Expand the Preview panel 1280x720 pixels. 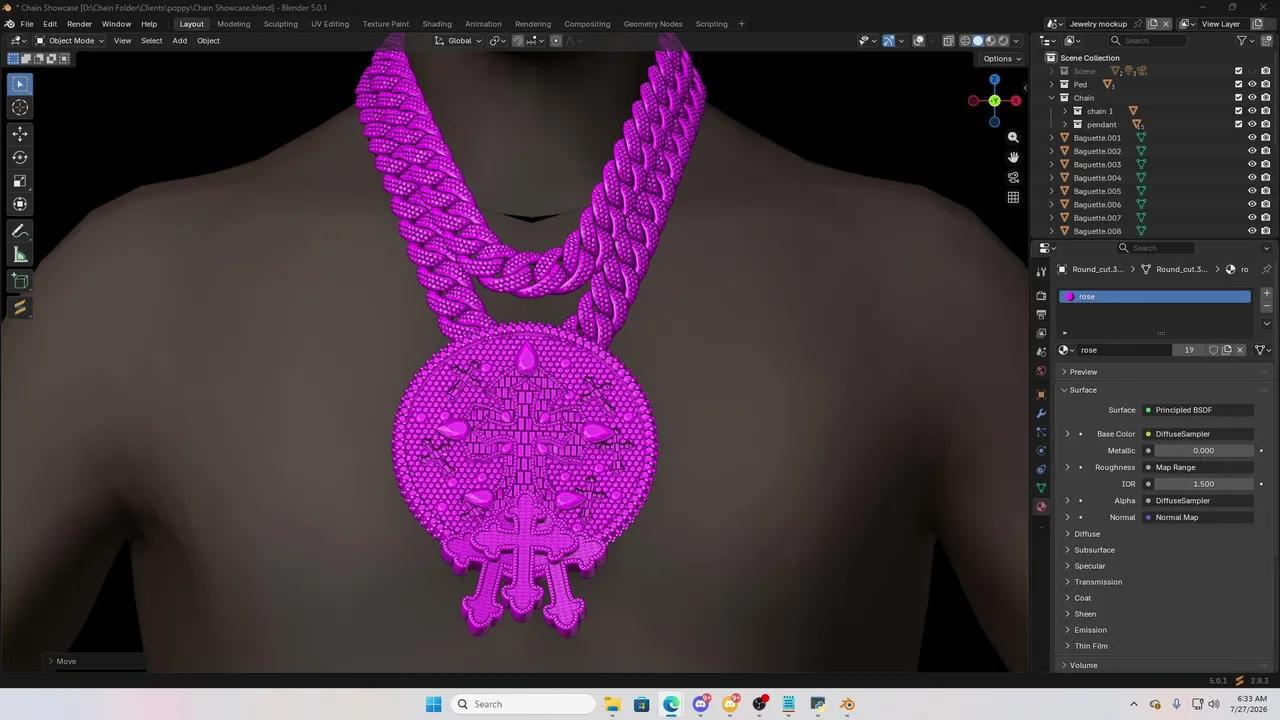[x=1083, y=372]
